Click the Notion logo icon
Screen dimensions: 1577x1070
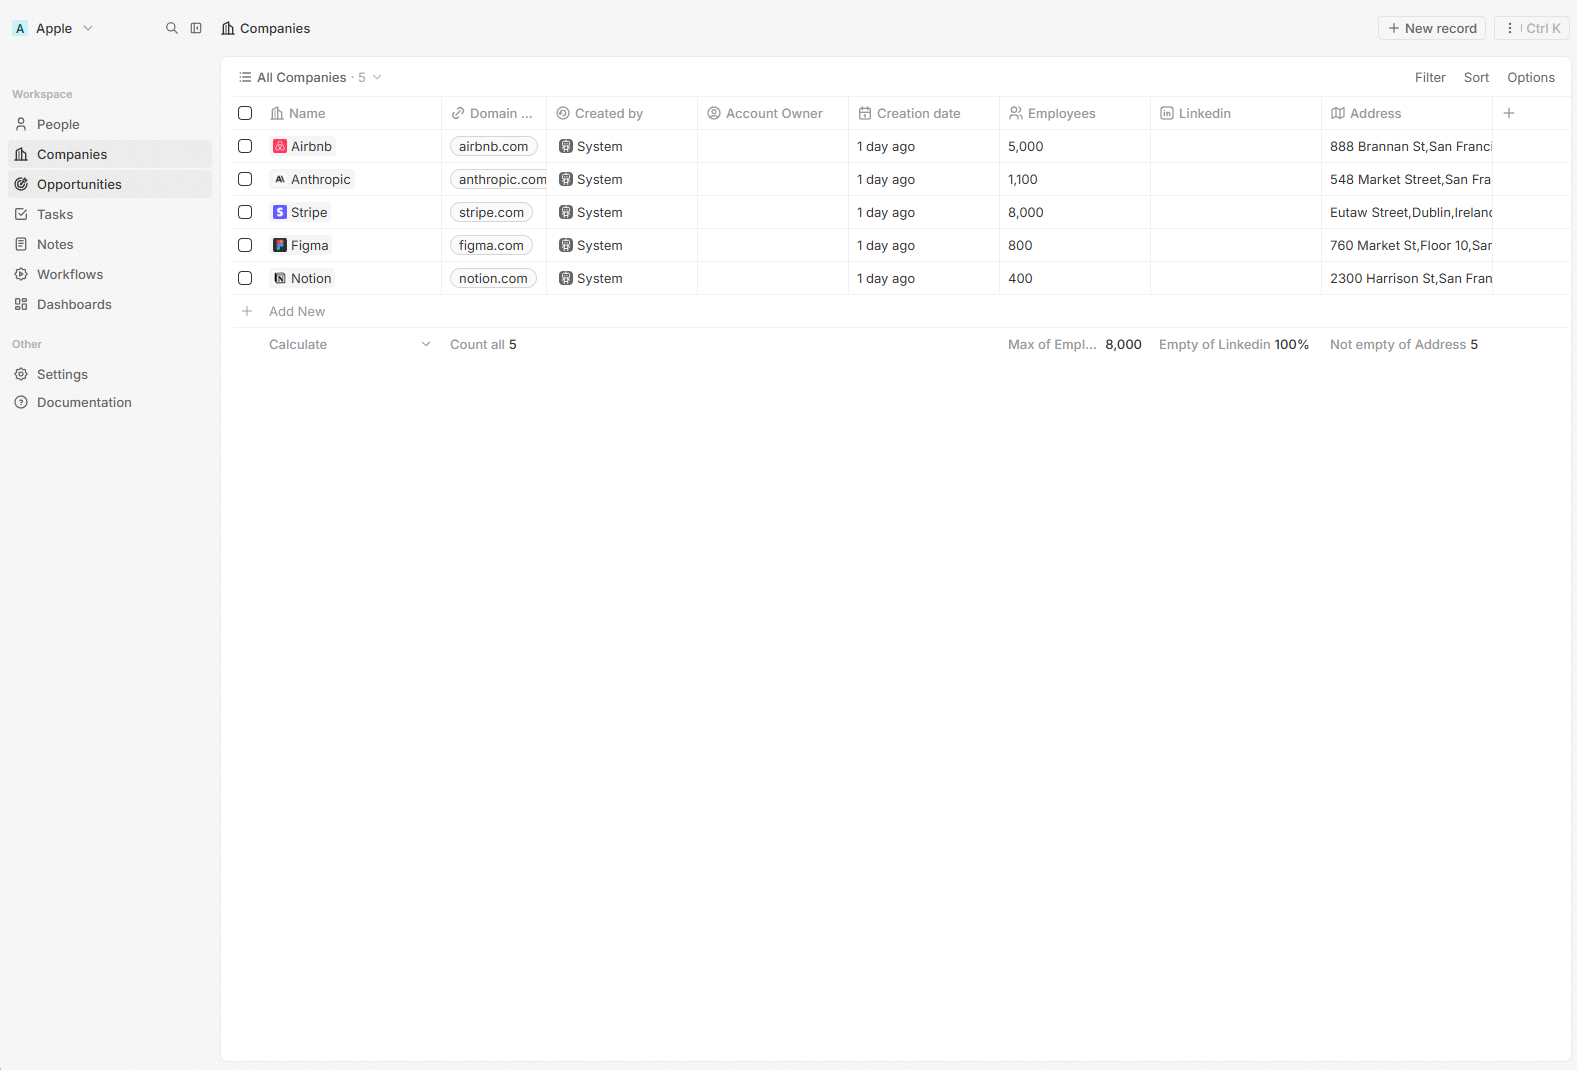(280, 278)
